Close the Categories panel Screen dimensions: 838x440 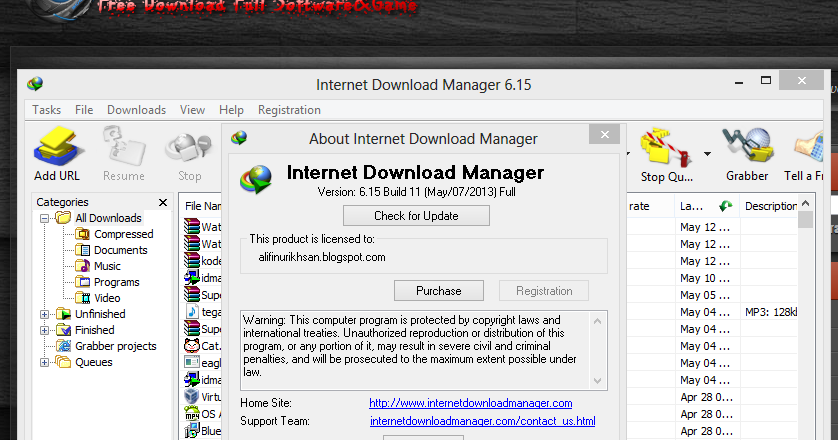point(163,203)
